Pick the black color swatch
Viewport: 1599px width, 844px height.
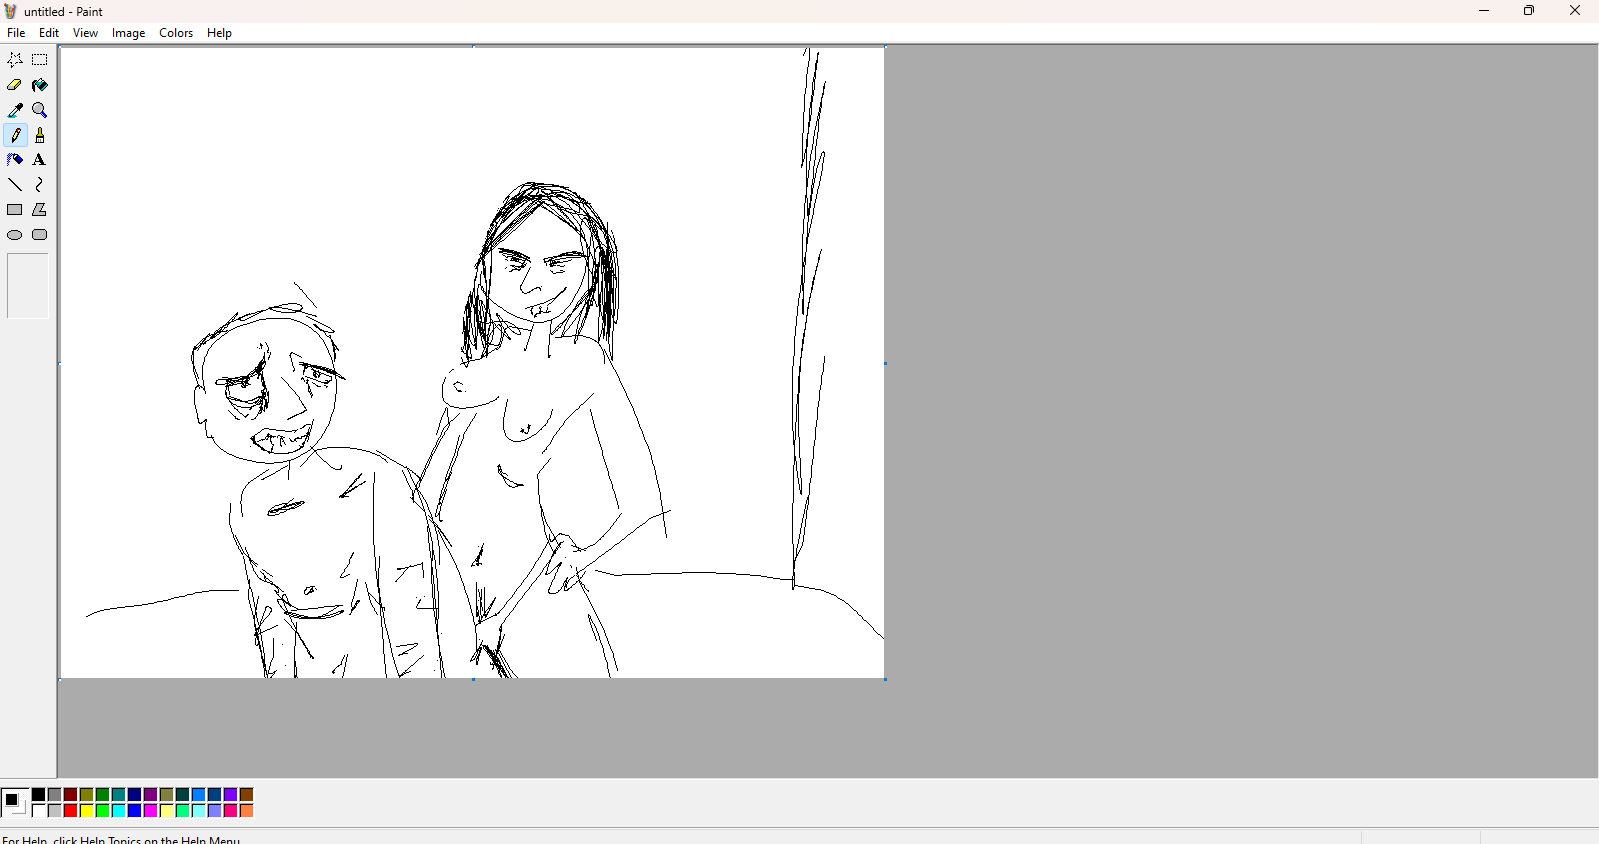(x=39, y=795)
